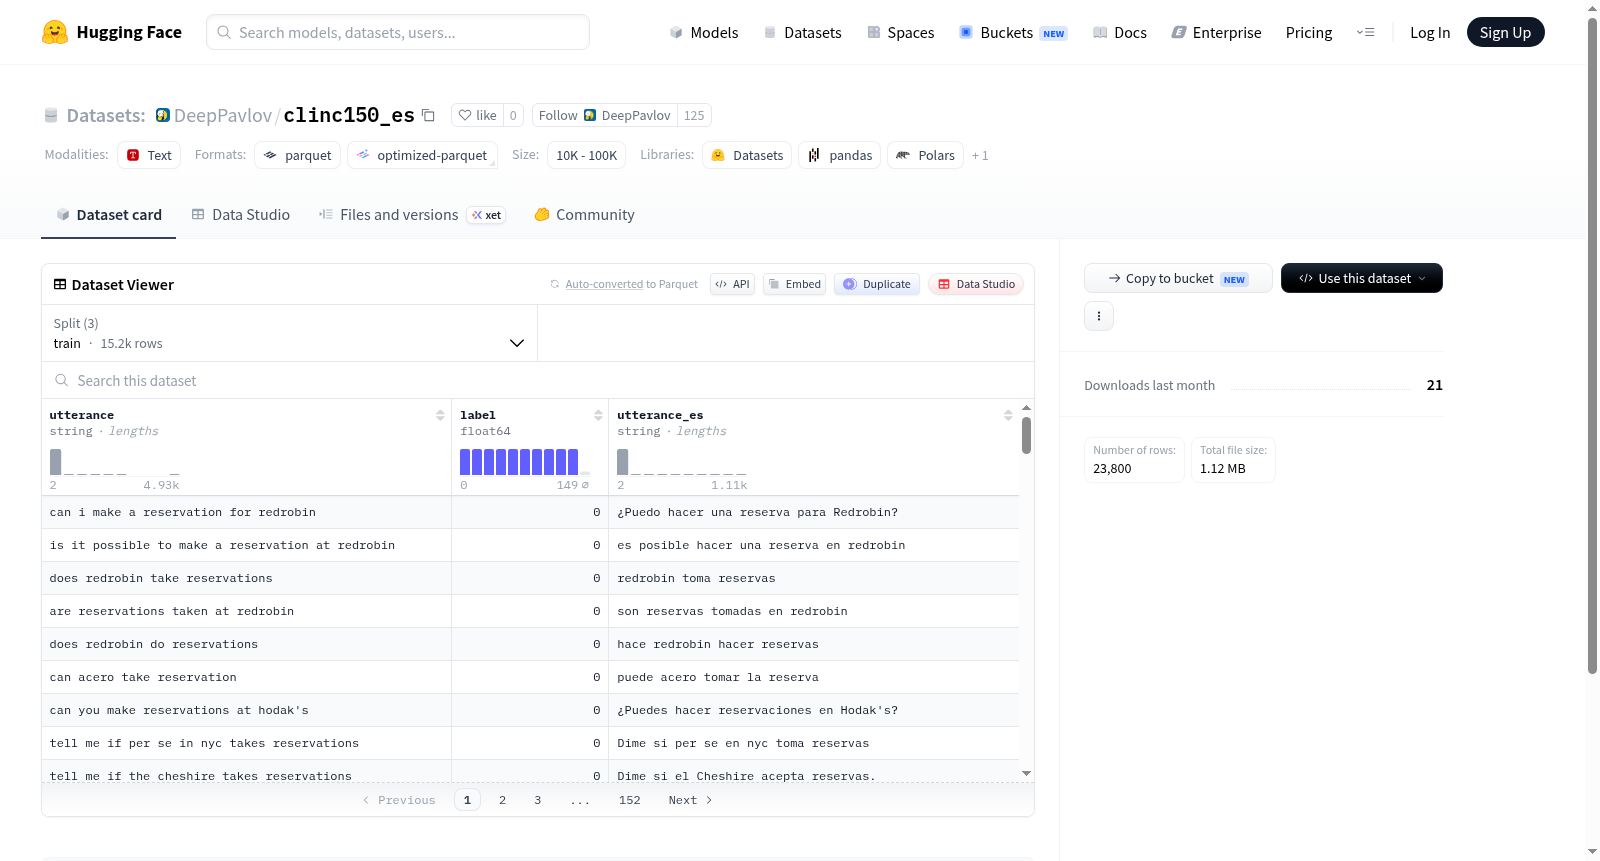Click the Embed button

click(x=794, y=284)
